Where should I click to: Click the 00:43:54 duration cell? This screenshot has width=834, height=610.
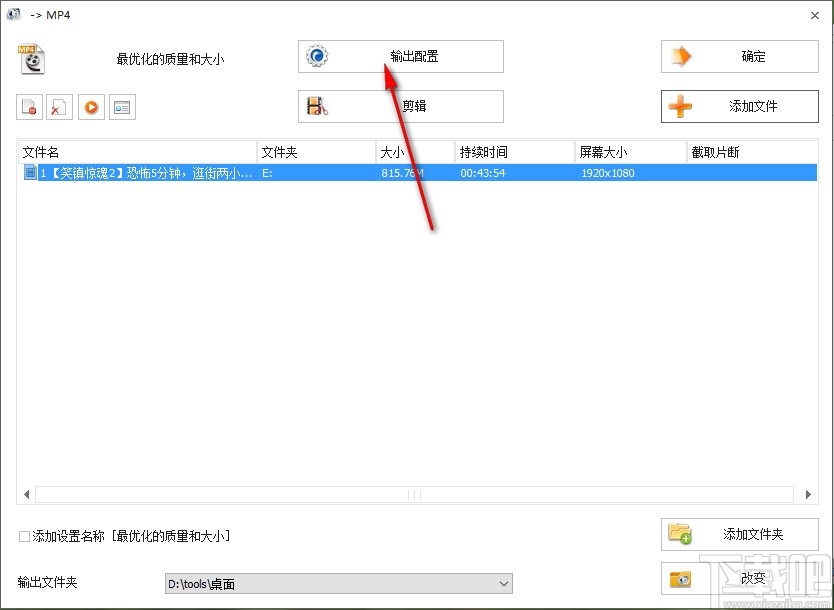pyautogui.click(x=483, y=173)
